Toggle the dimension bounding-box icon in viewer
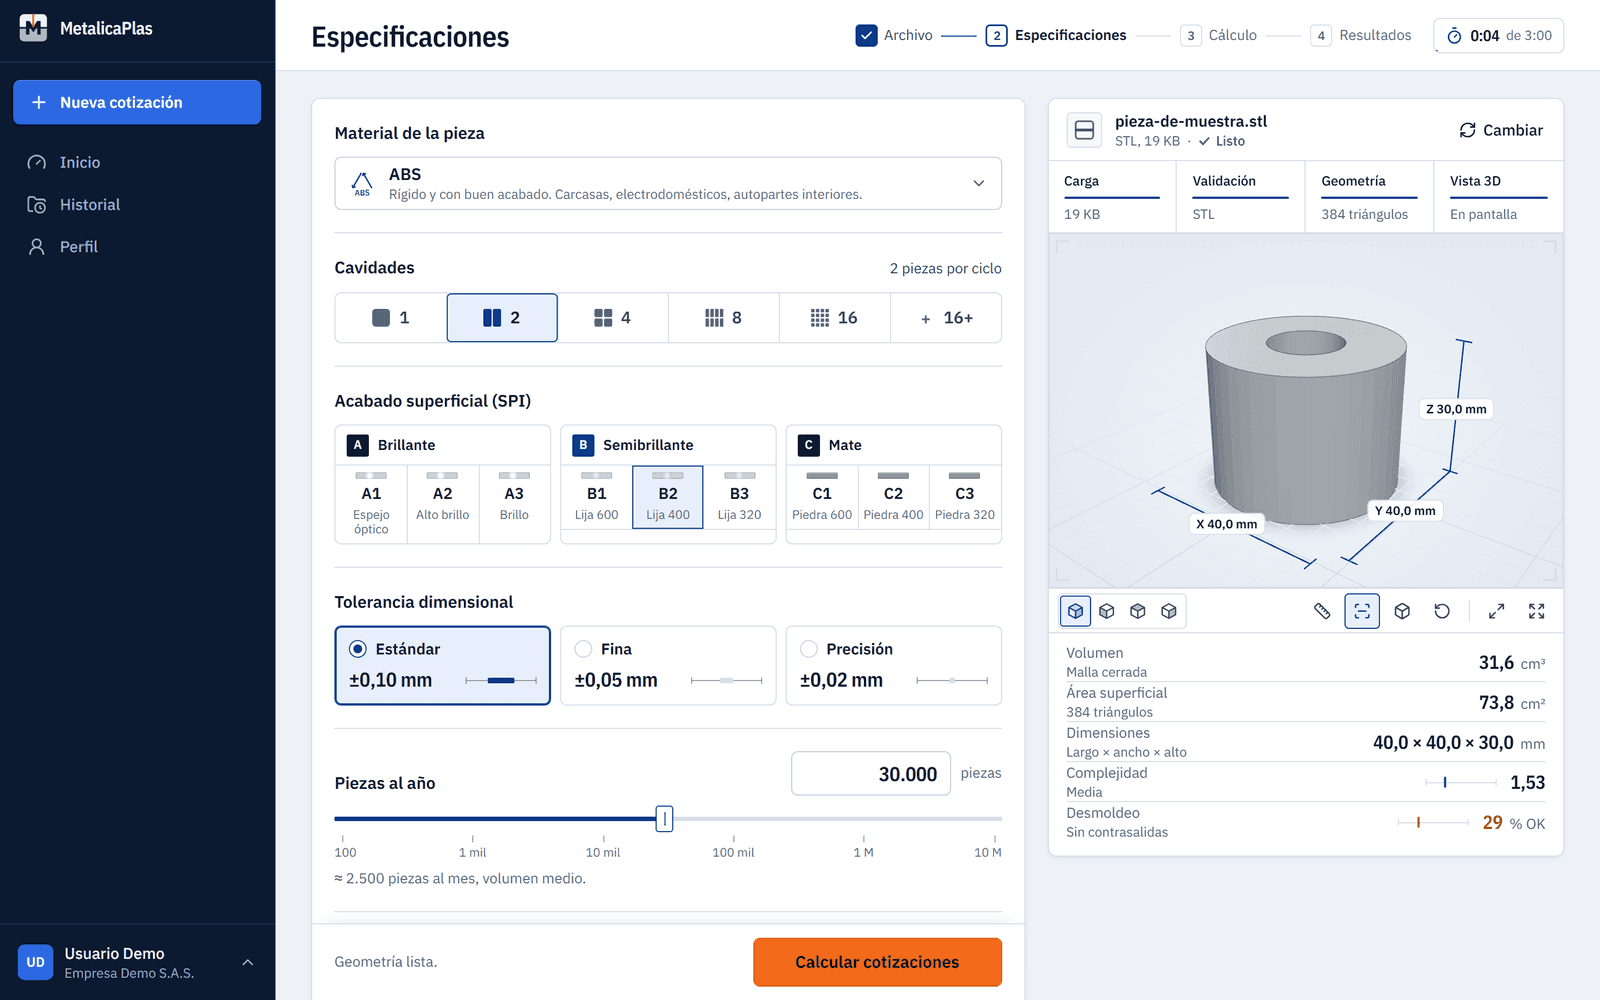The image size is (1600, 1000). [1362, 611]
